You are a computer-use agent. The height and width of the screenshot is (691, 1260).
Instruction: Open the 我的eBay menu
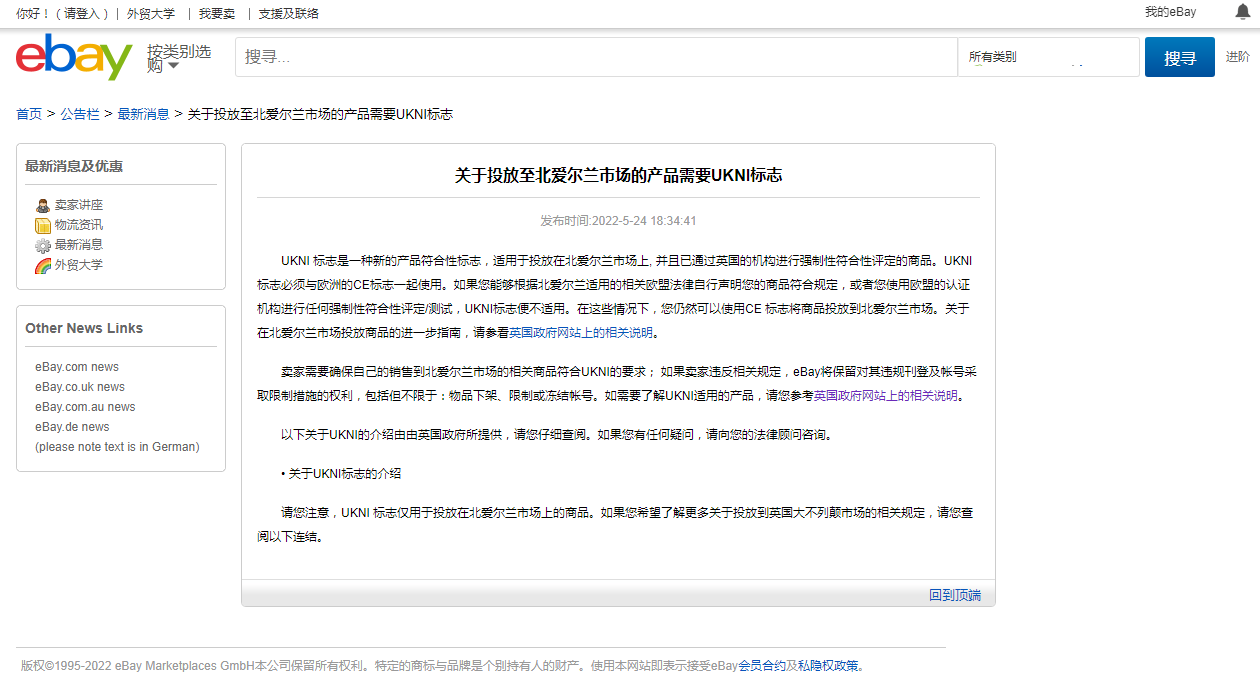pyautogui.click(x=1170, y=12)
